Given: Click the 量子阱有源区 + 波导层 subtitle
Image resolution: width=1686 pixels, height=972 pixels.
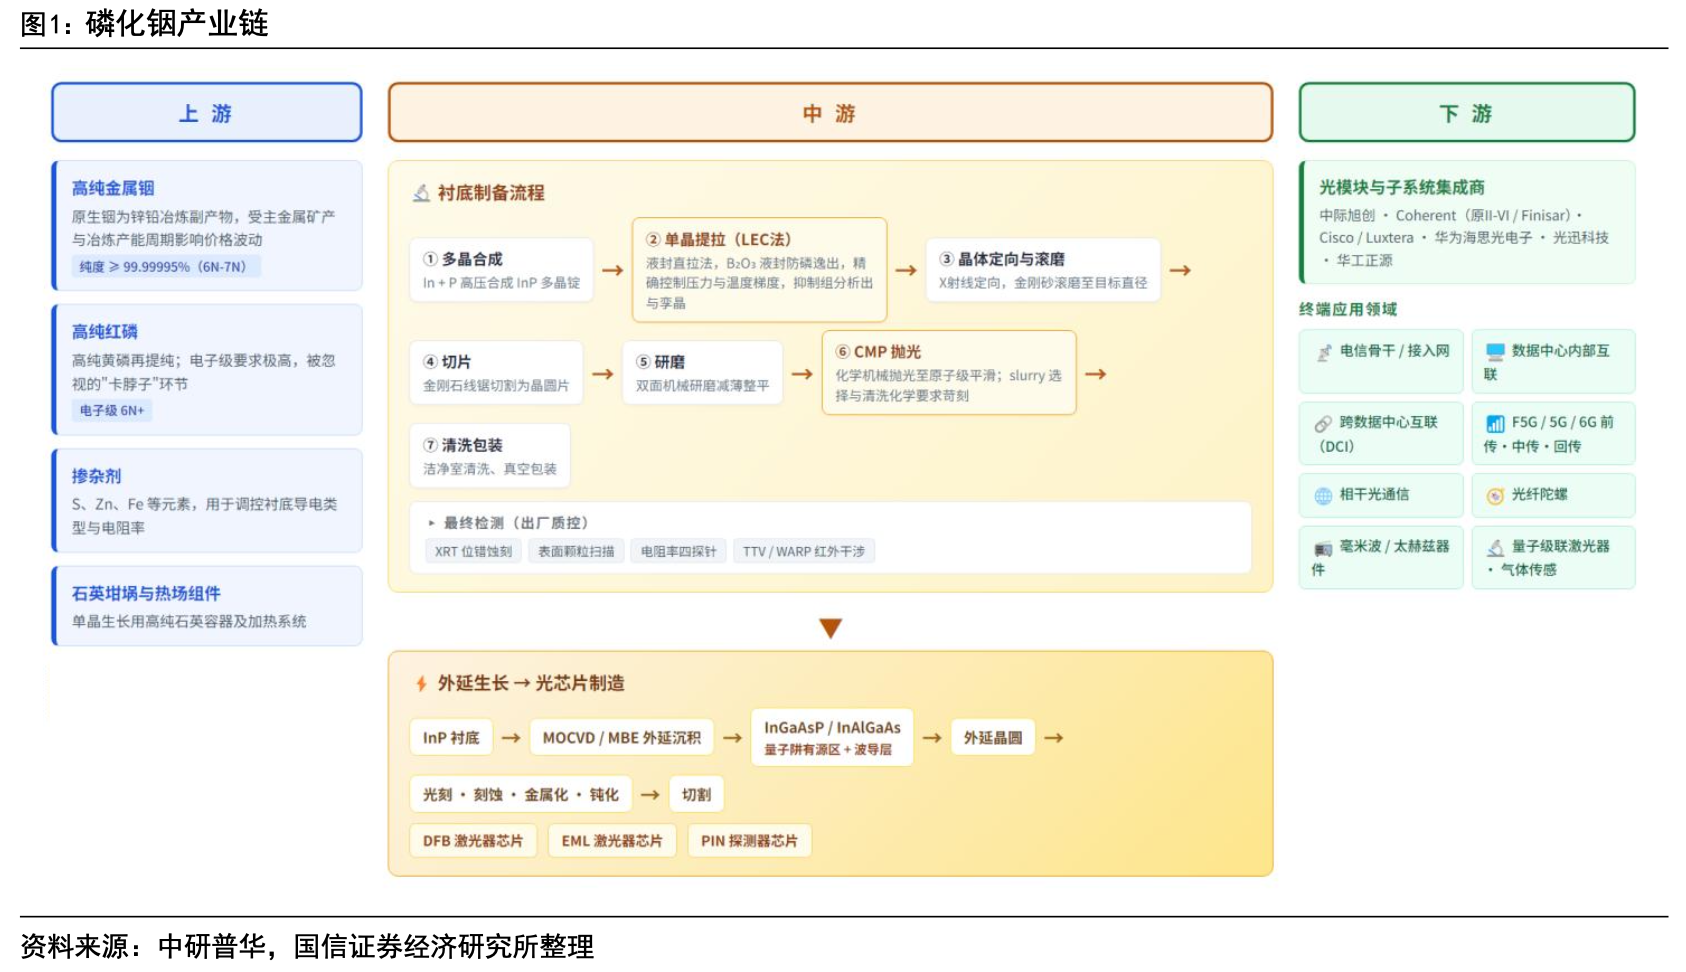Looking at the screenshot, I should (828, 750).
